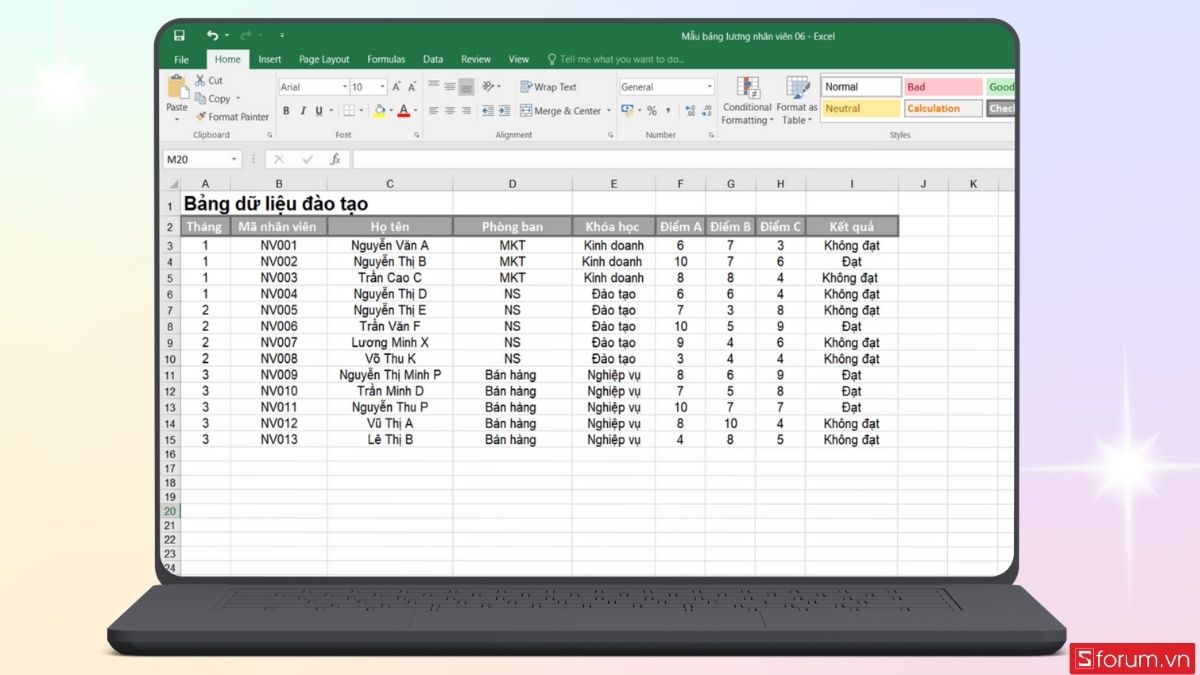Switch to the Formulas tab
Image resolution: width=1200 pixels, height=675 pixels.
pyautogui.click(x=386, y=59)
